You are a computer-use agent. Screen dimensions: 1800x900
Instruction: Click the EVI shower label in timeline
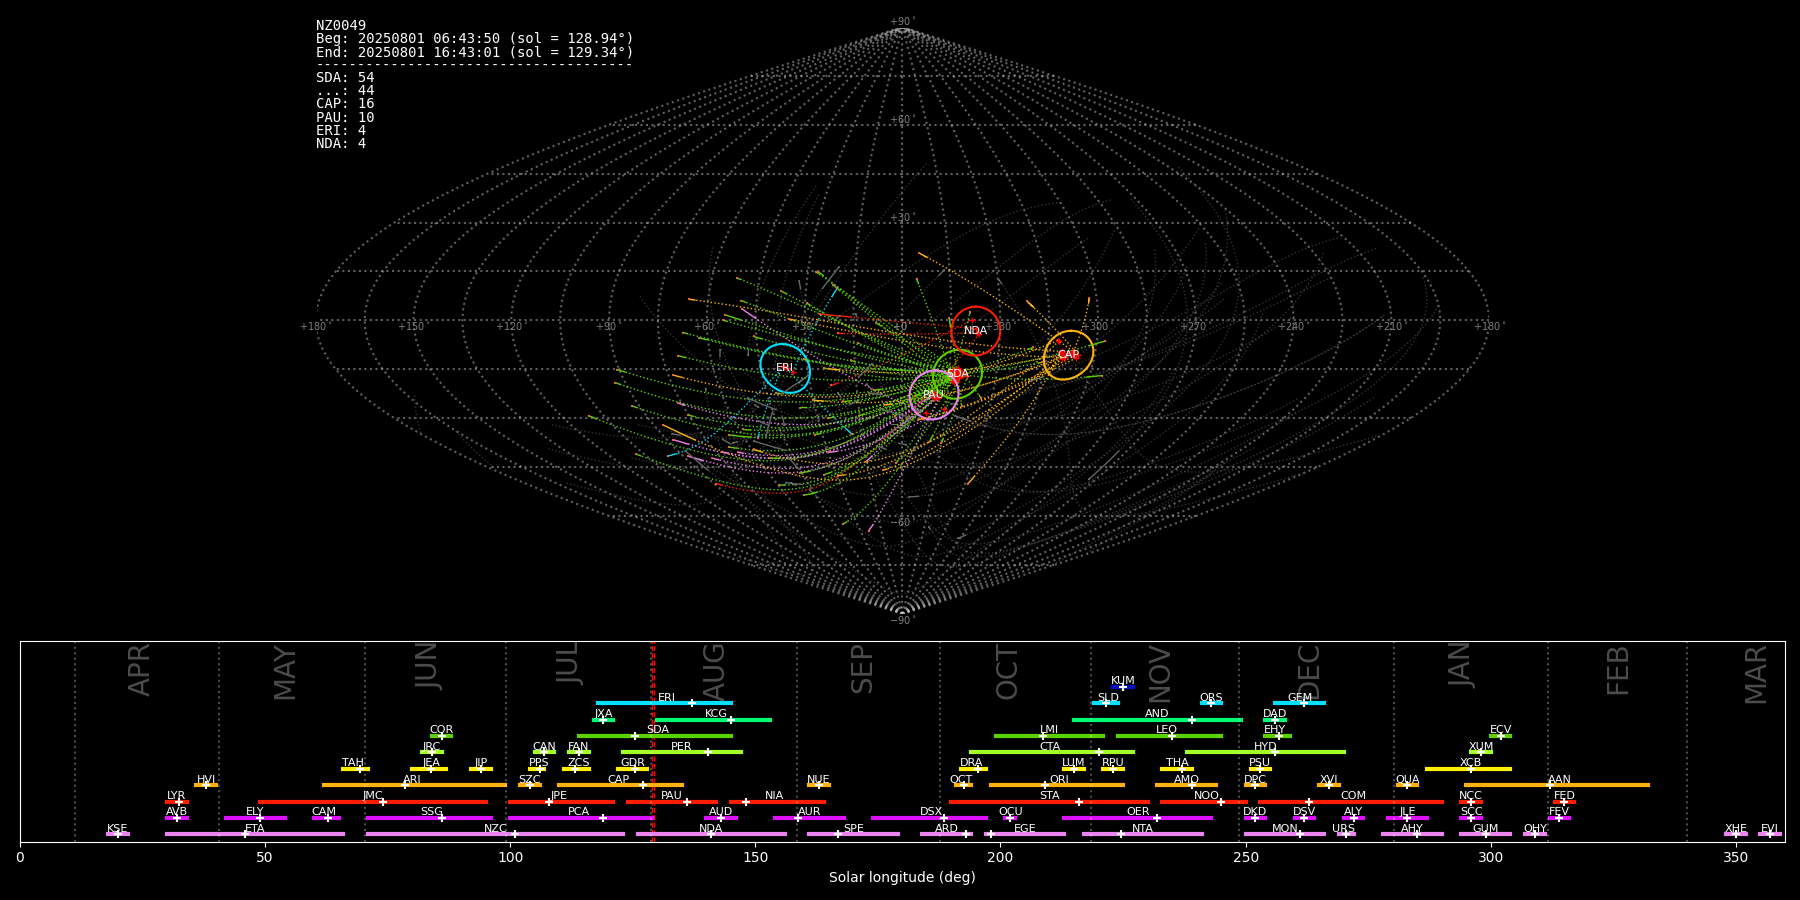point(1770,829)
